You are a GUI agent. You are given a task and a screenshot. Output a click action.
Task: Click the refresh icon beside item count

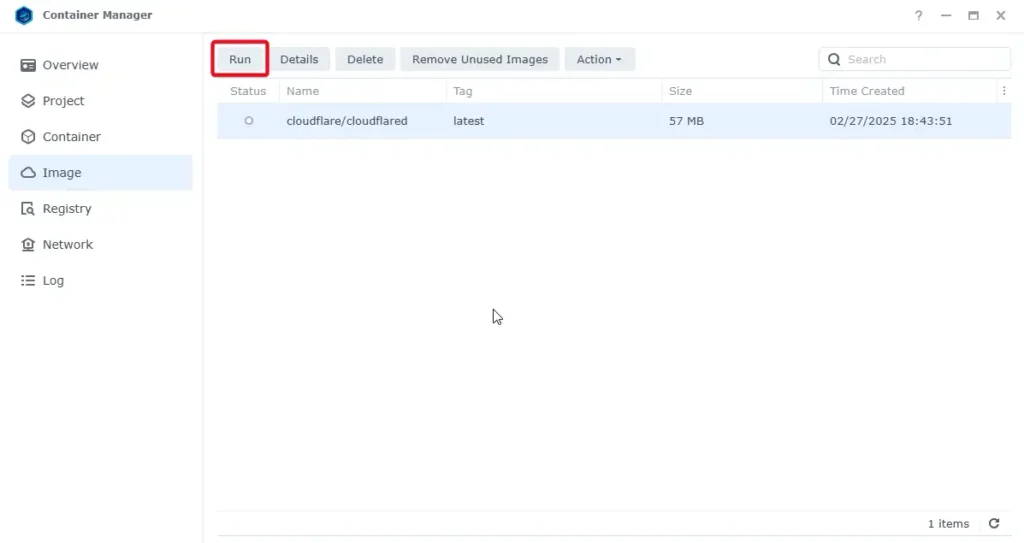point(993,524)
